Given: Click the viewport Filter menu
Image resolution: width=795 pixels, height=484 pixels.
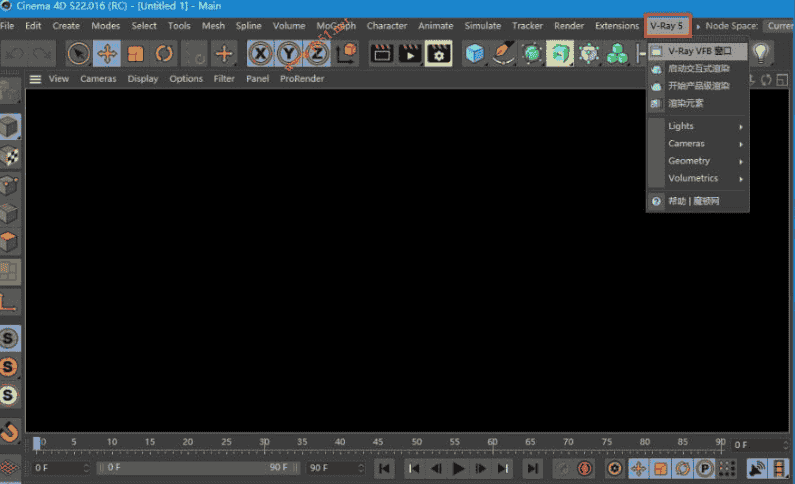Looking at the screenshot, I should tap(224, 78).
